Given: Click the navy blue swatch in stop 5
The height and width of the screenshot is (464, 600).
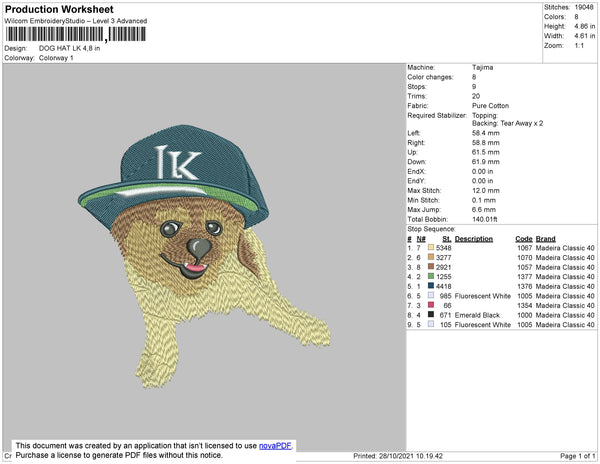Looking at the screenshot, I should coord(430,286).
